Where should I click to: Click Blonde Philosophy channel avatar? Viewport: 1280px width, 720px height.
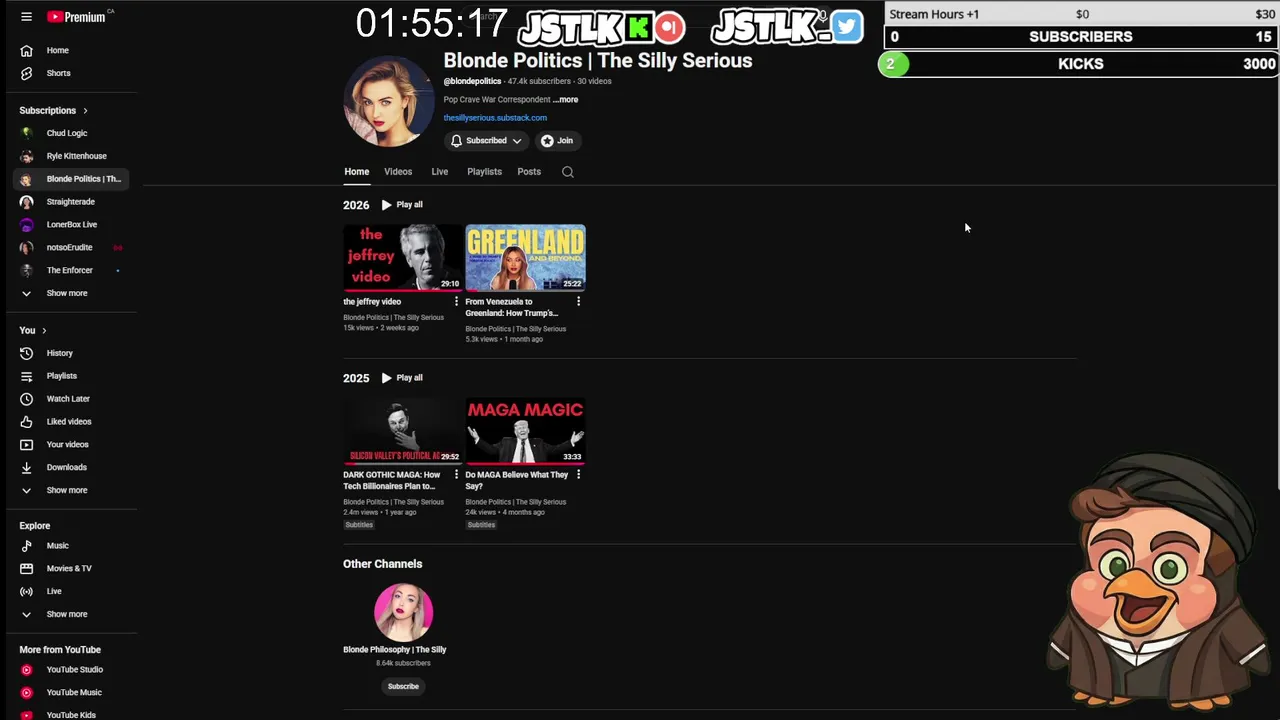(x=403, y=612)
